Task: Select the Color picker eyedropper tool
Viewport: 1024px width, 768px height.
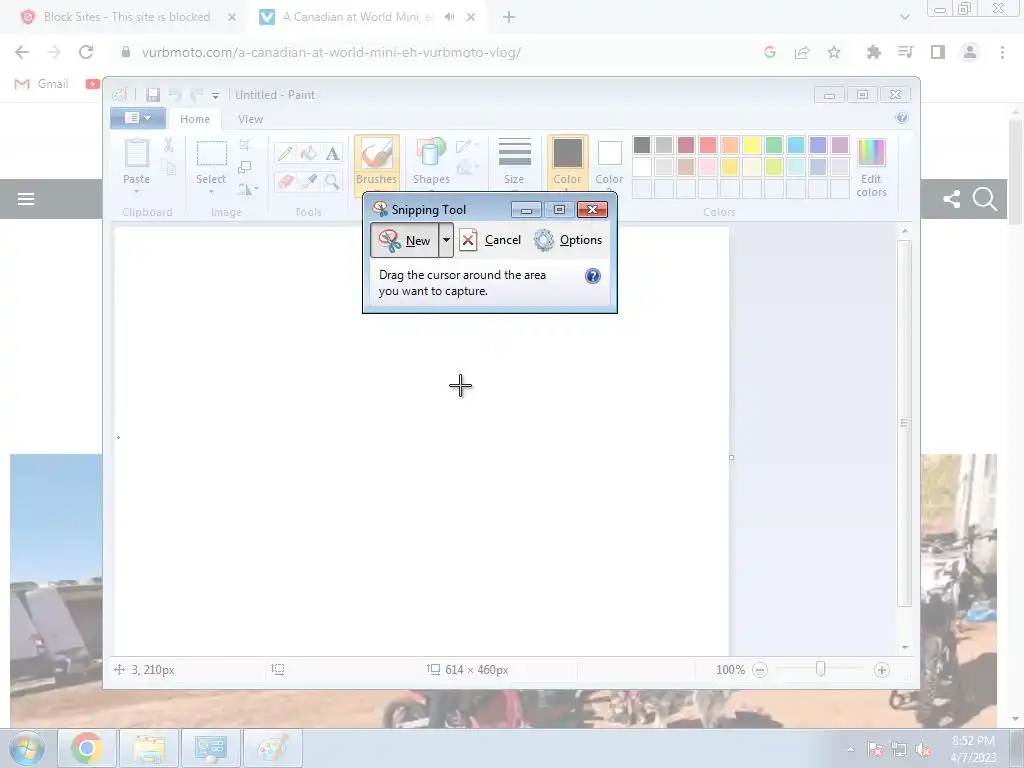Action: pos(308,181)
